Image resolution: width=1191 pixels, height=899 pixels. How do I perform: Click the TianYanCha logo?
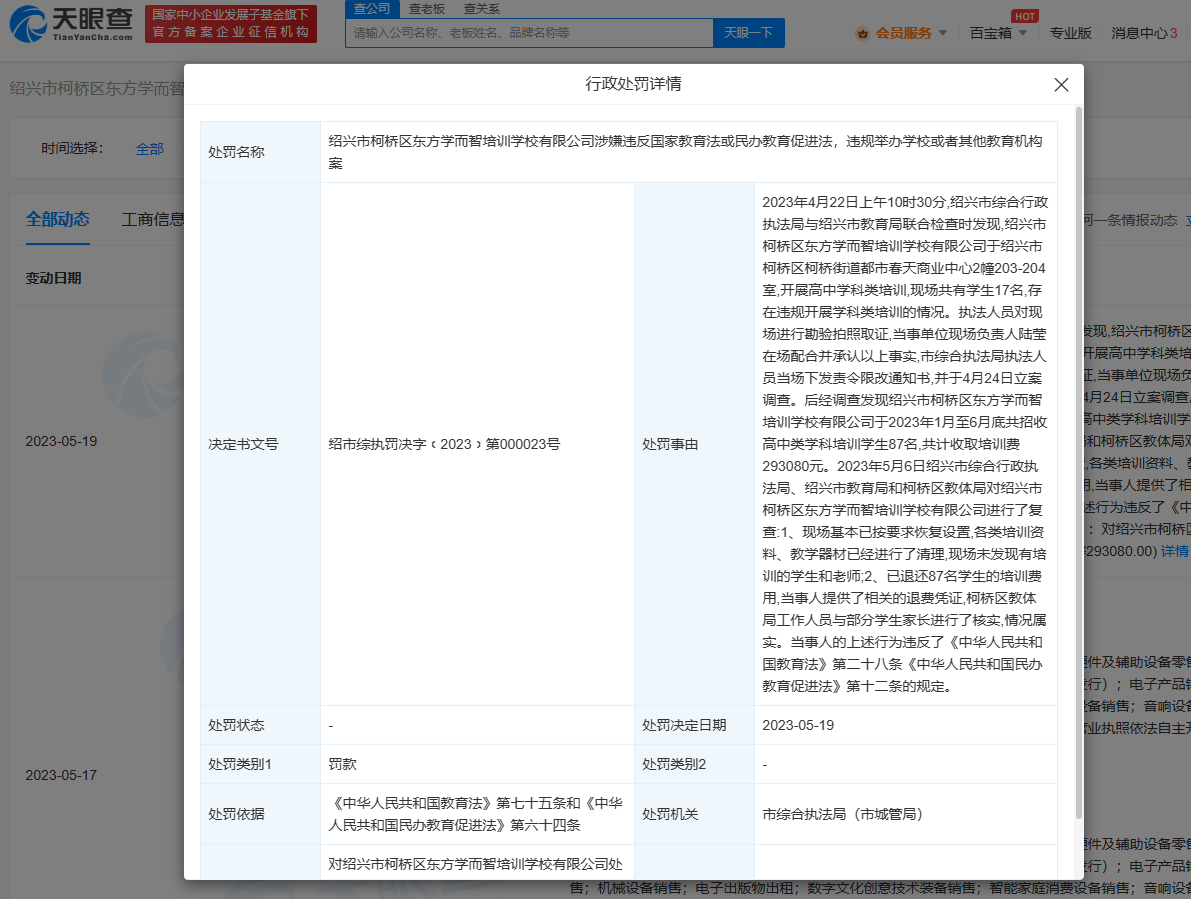[71, 24]
